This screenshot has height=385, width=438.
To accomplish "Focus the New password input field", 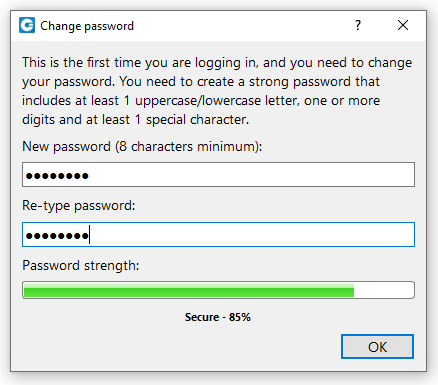I will [x=218, y=175].
